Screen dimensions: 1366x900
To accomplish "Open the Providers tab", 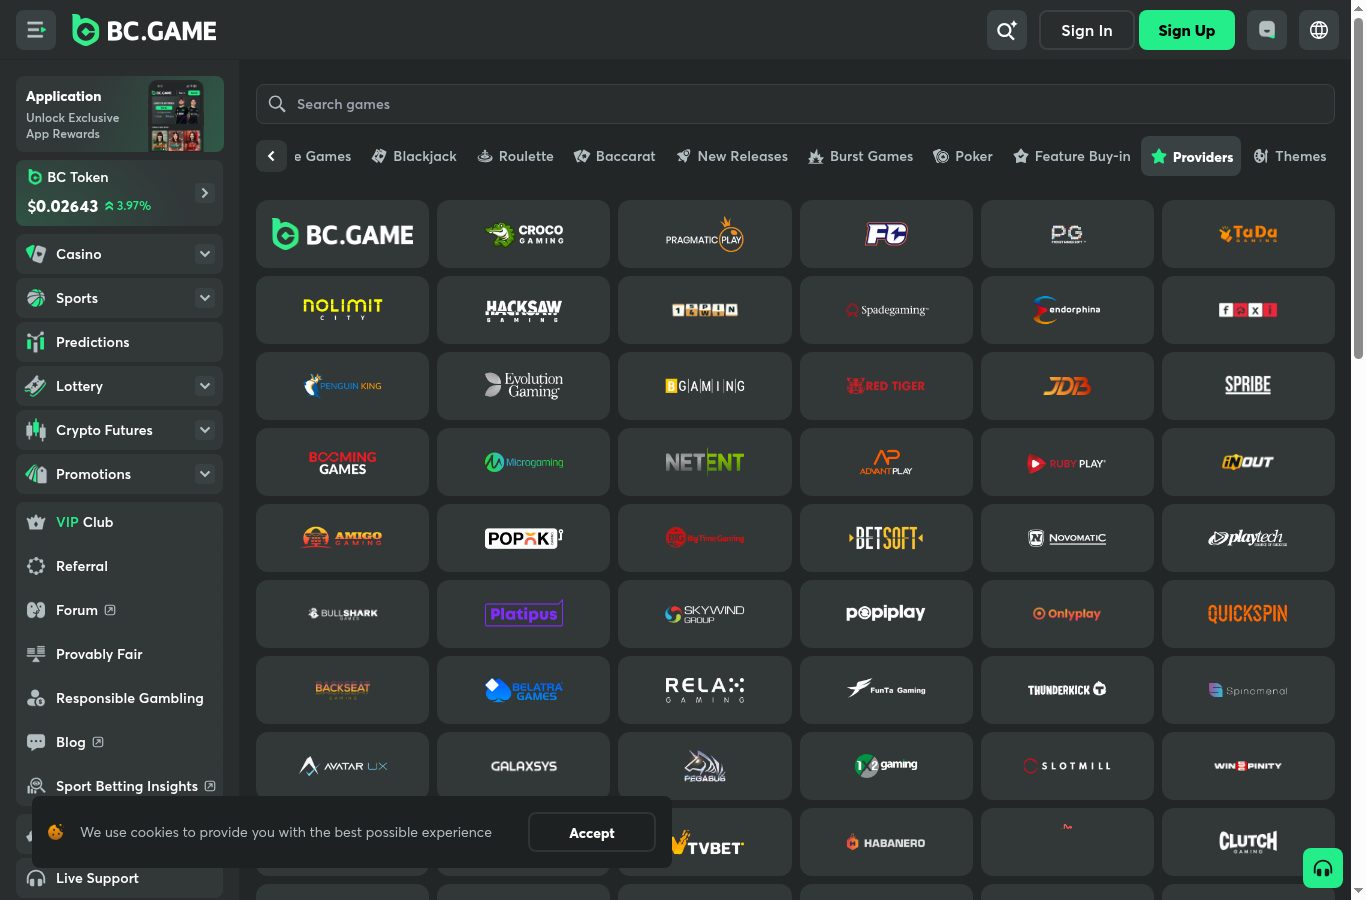I will [1191, 156].
